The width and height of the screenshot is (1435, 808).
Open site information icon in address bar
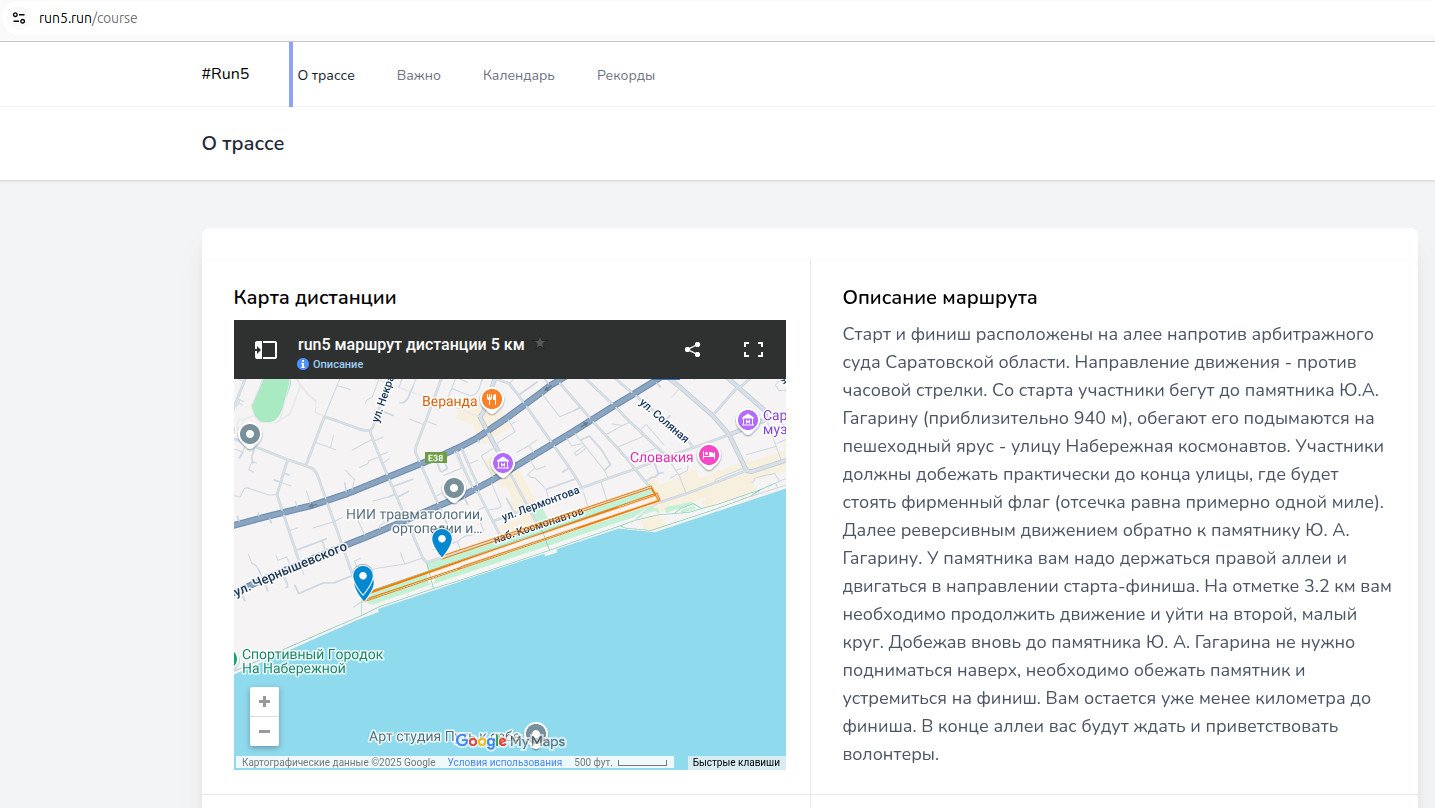point(18,18)
